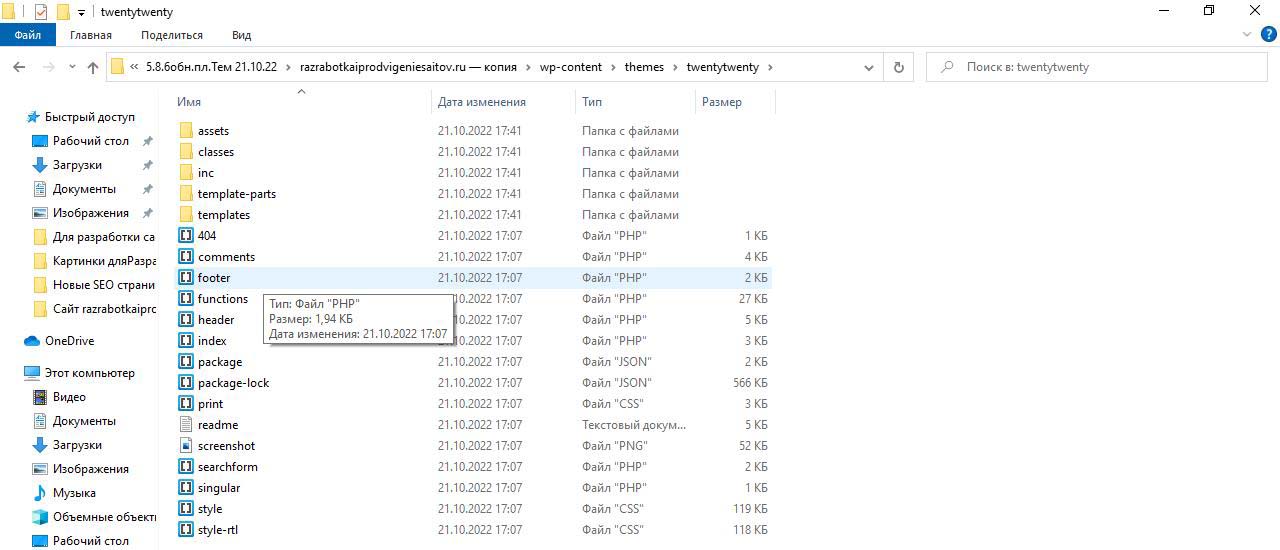Image resolution: width=1280 pixels, height=550 pixels.
Task: Expand the address bar history dropdown
Action: [869, 67]
